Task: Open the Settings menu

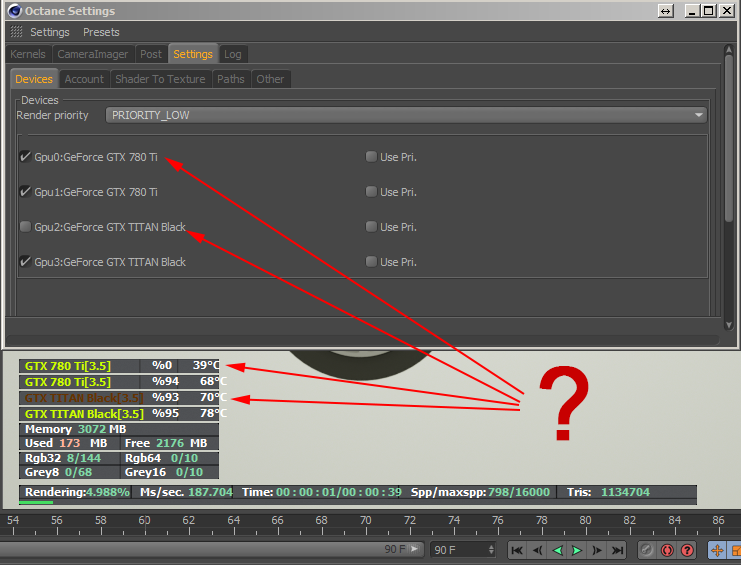Action: [x=50, y=32]
